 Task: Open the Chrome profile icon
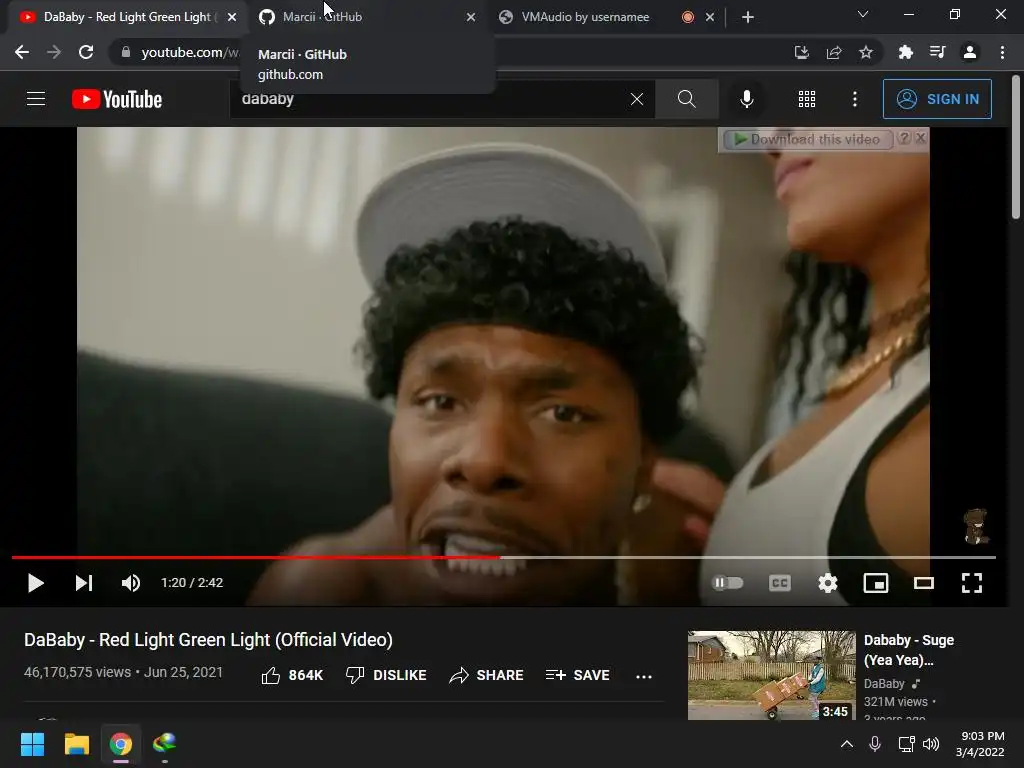[x=970, y=52]
